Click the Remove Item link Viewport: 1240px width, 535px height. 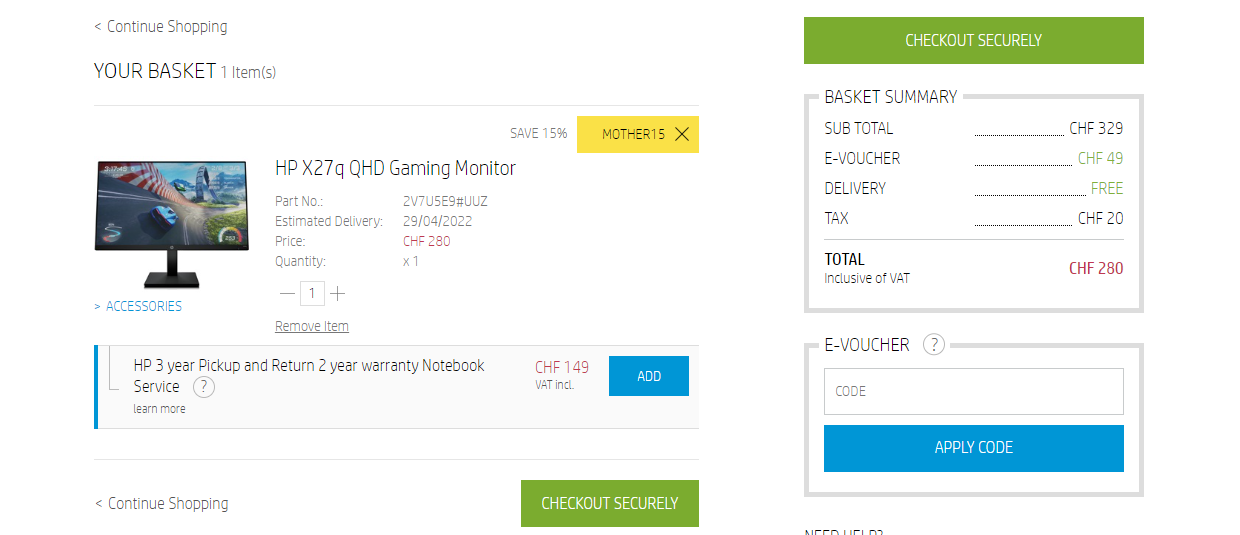click(312, 327)
